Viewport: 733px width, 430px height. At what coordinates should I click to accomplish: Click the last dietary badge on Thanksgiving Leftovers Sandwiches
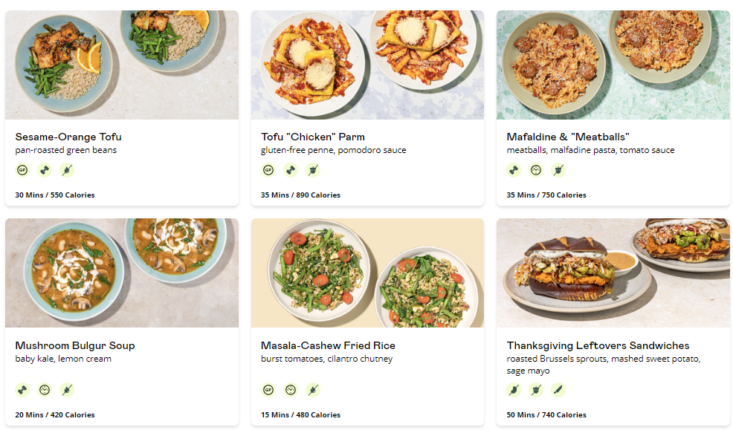click(x=558, y=389)
